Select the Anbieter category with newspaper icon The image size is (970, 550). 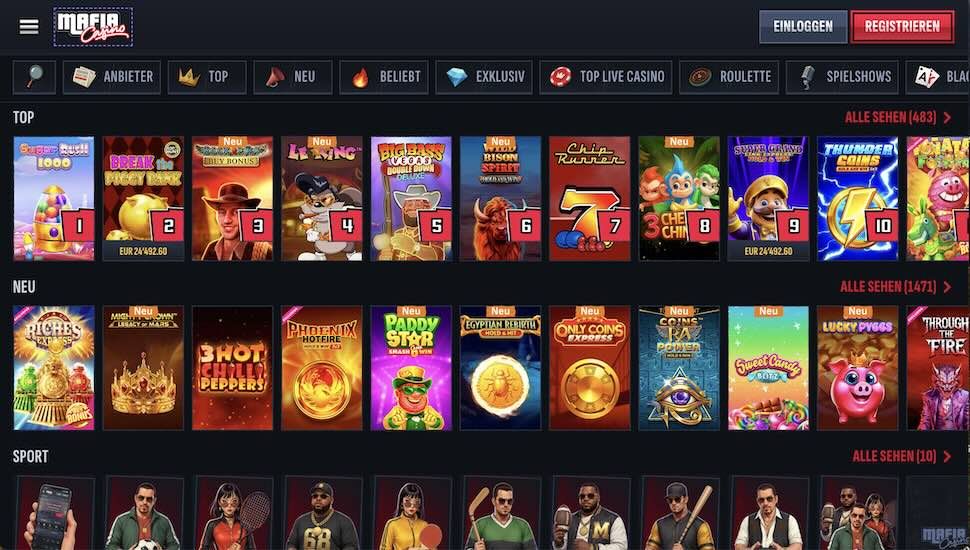(112, 77)
